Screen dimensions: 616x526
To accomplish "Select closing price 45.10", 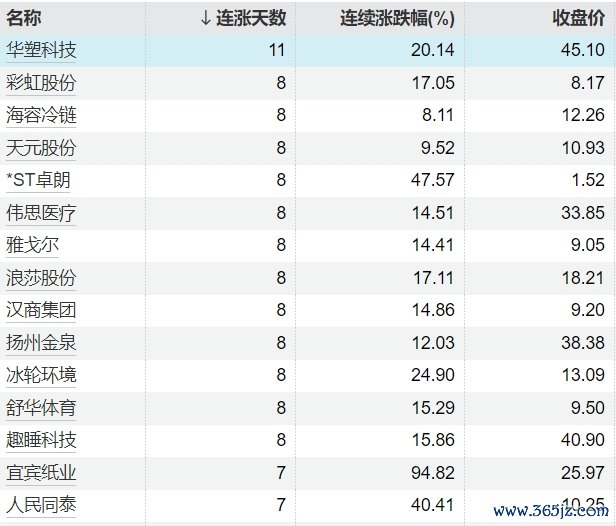I will point(583,50).
